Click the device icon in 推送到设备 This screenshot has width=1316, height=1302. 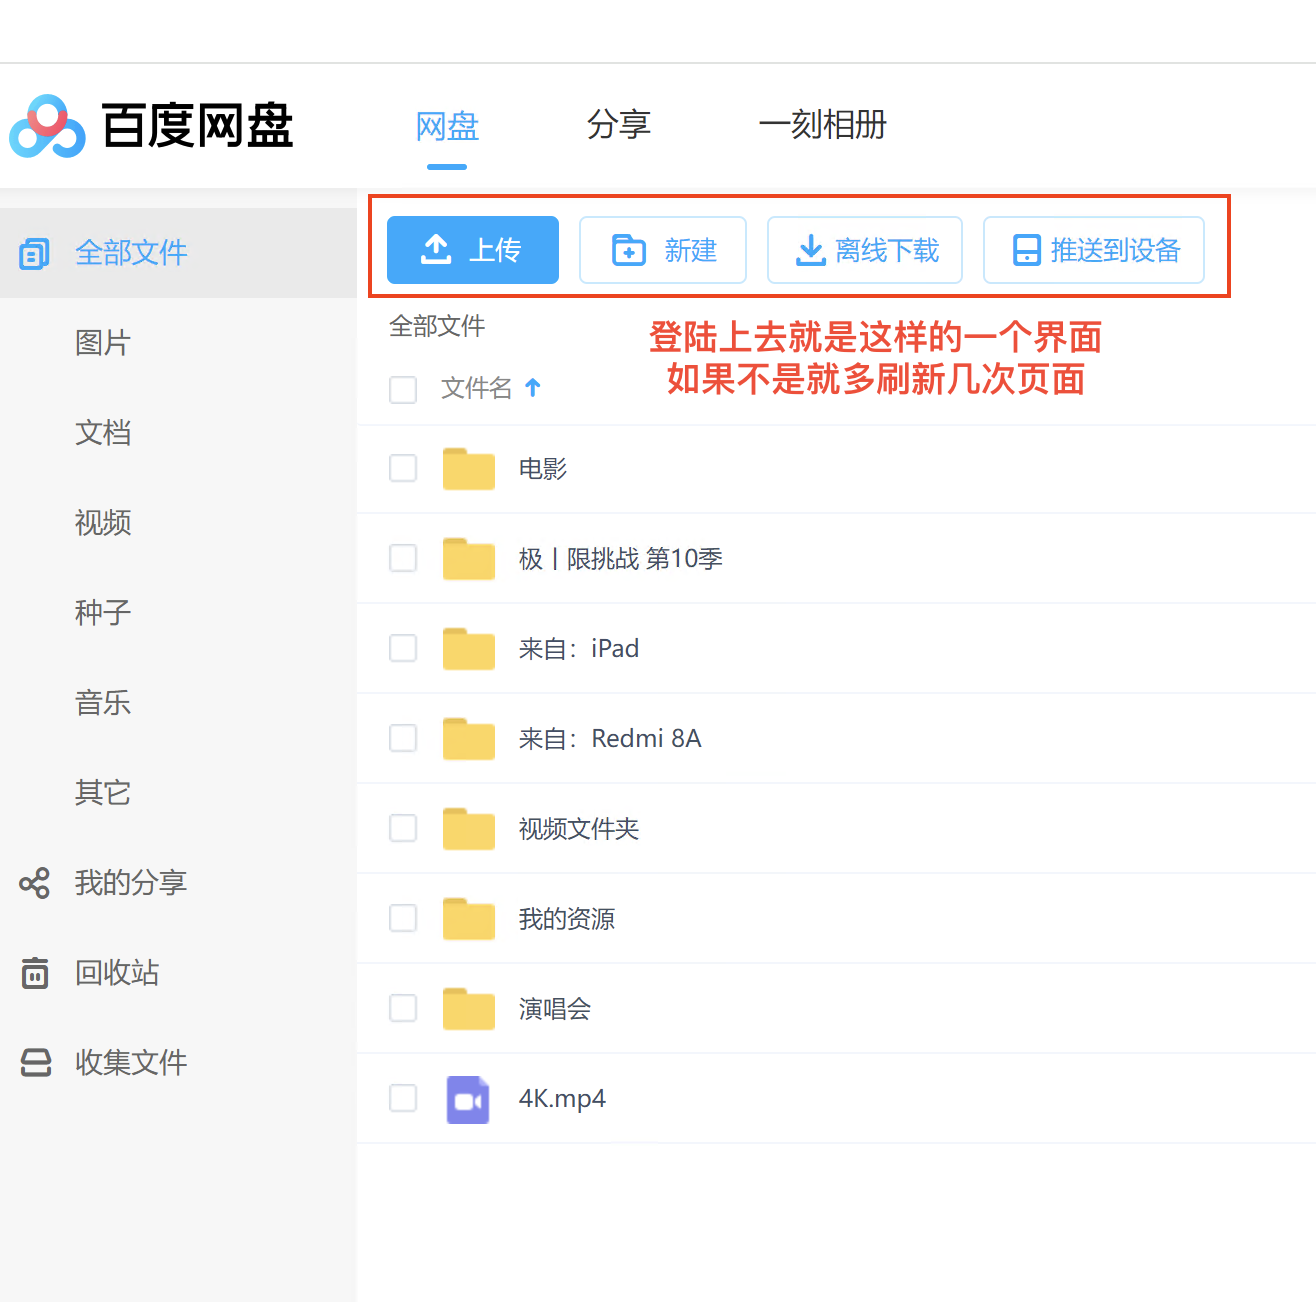tap(1027, 250)
